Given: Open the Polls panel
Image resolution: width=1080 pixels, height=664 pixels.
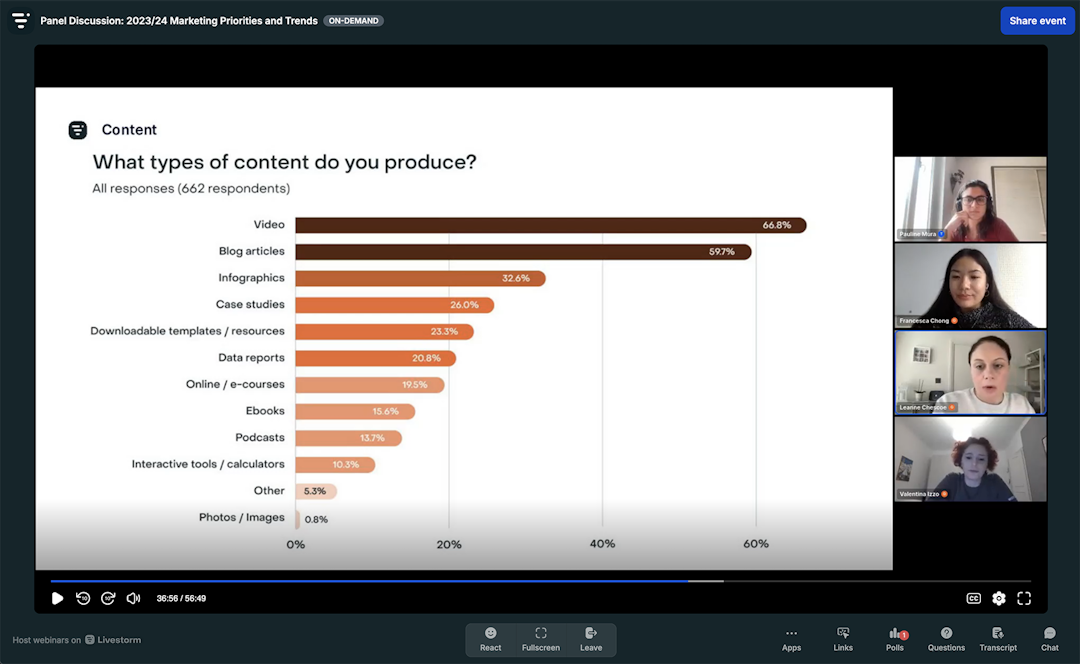Looking at the screenshot, I should (x=895, y=639).
